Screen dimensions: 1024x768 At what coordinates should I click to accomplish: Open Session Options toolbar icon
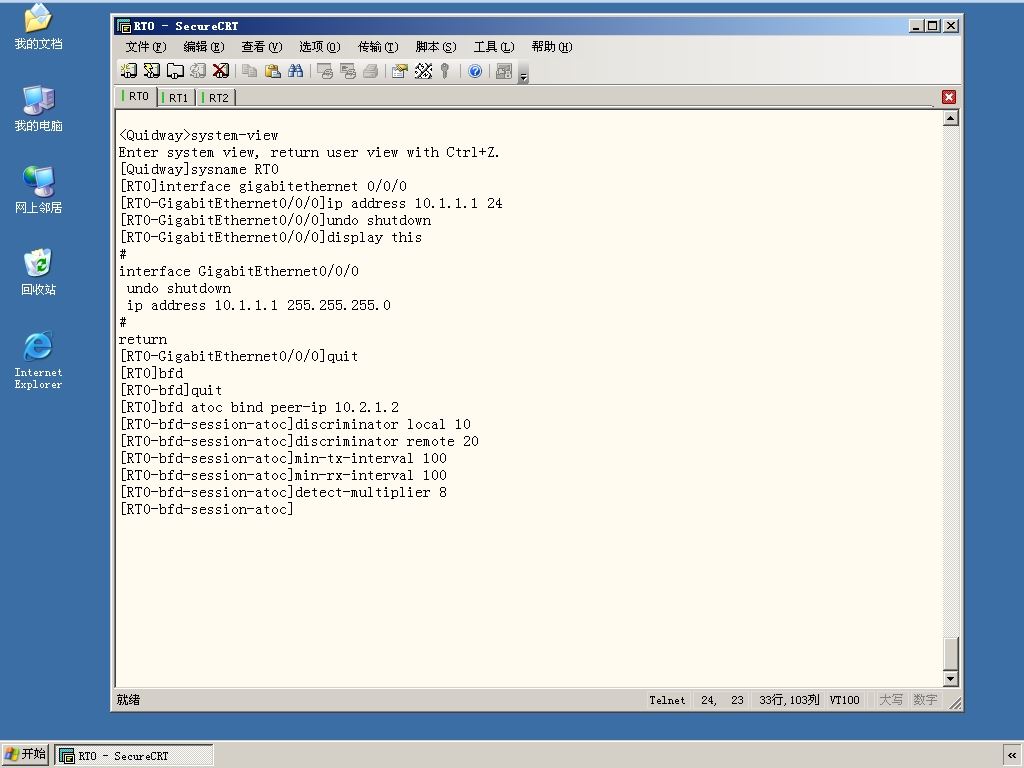click(400, 71)
